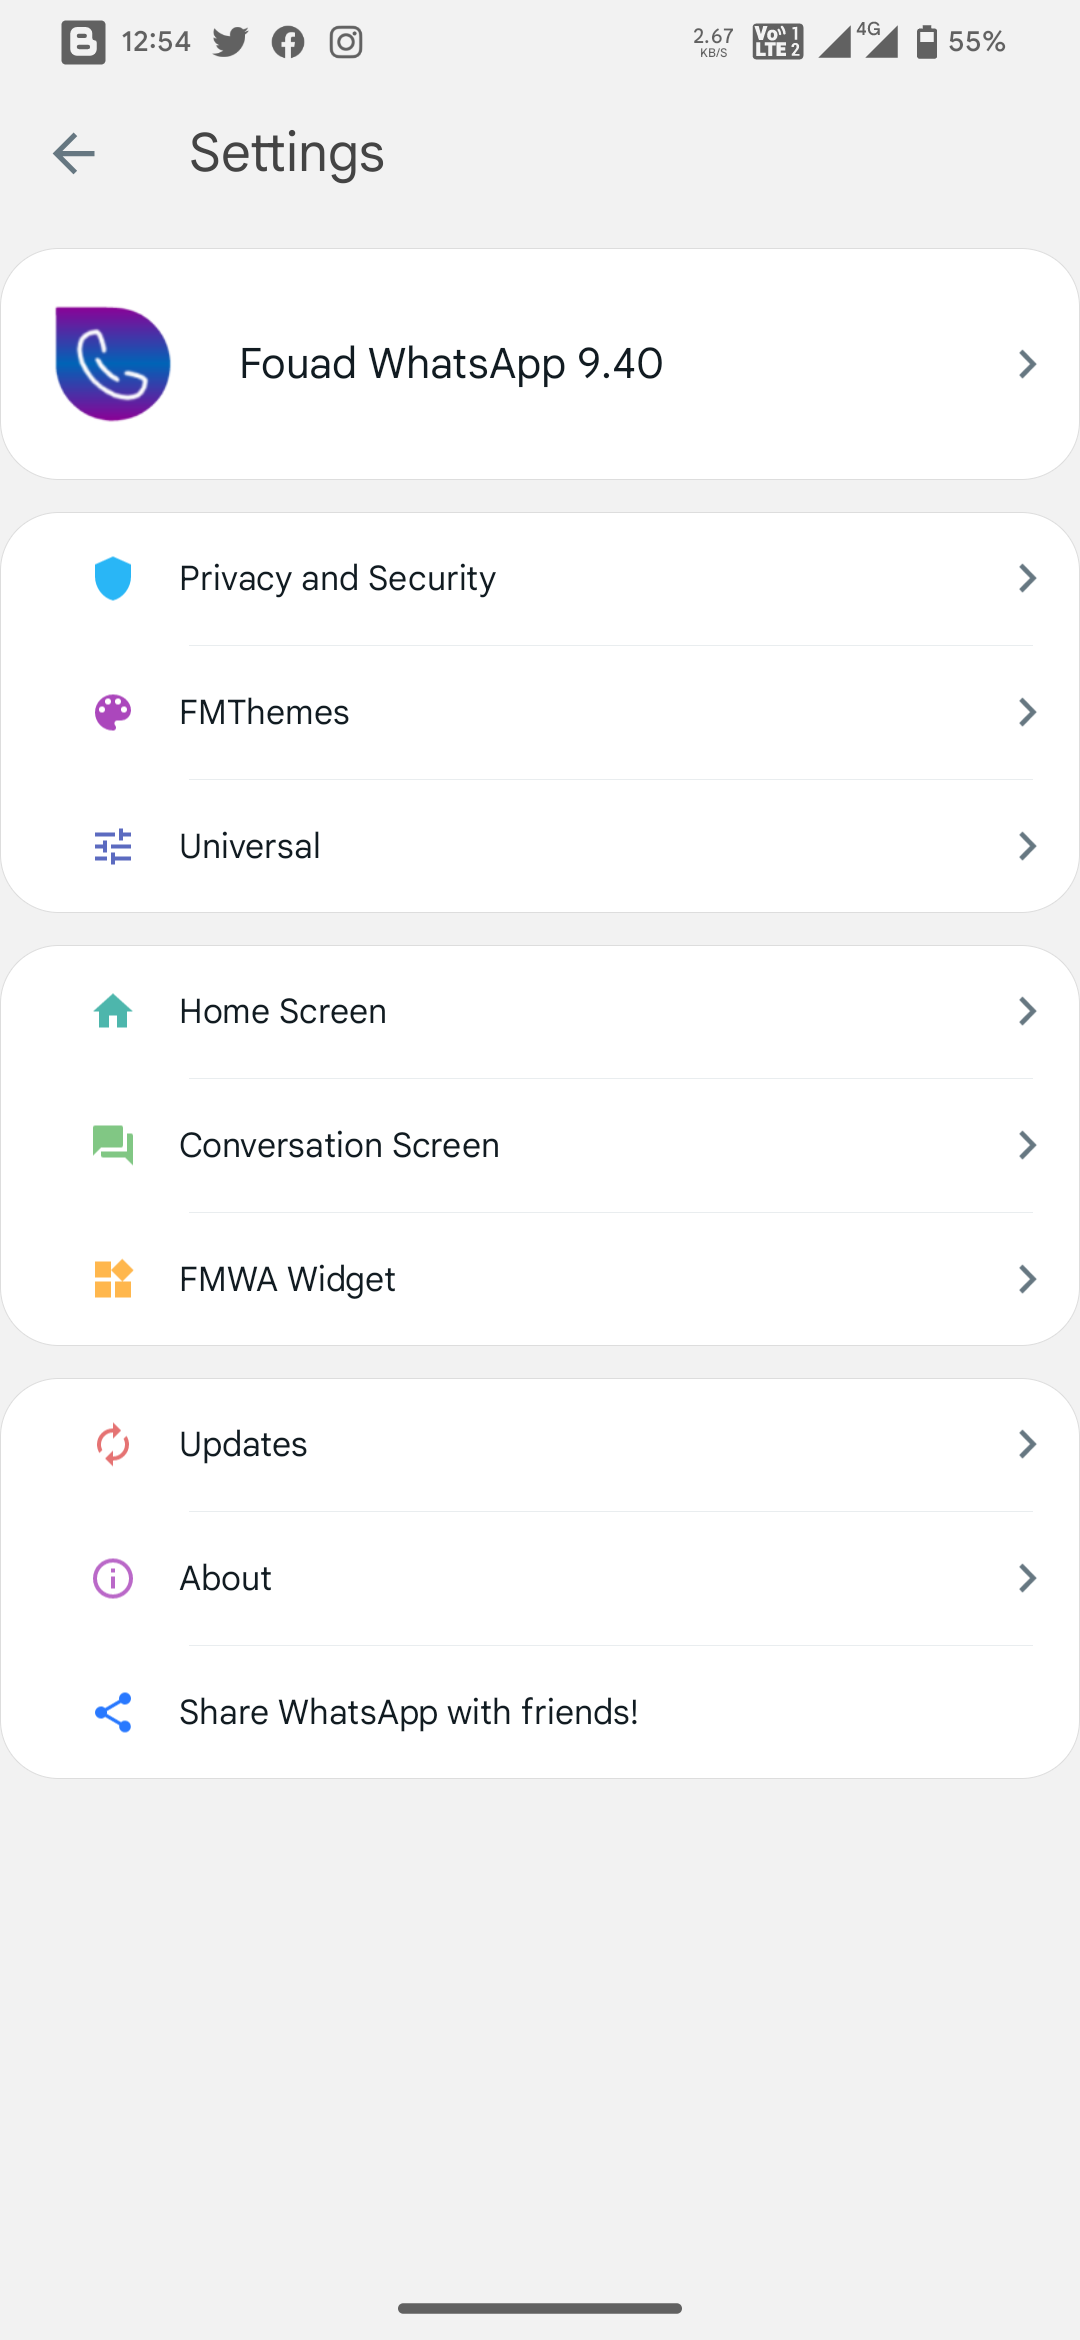The image size is (1080, 2340).
Task: Tap the purple palette FMThemes icon
Action: [113, 712]
